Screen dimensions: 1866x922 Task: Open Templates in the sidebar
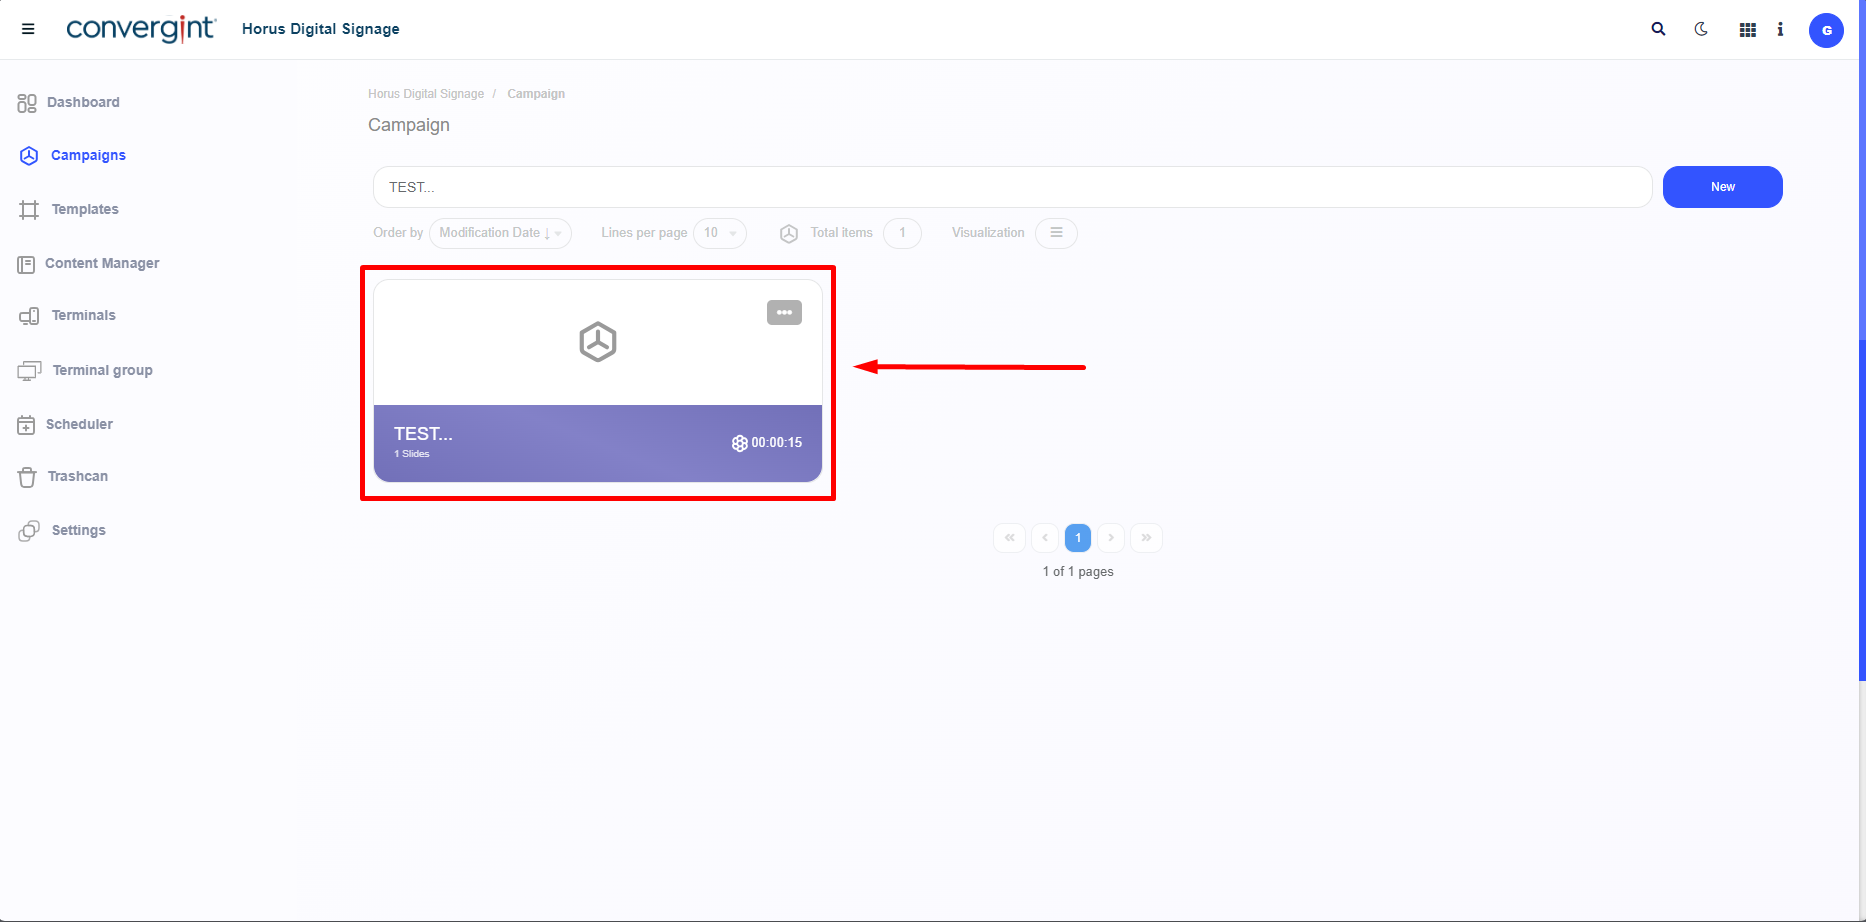(x=85, y=209)
